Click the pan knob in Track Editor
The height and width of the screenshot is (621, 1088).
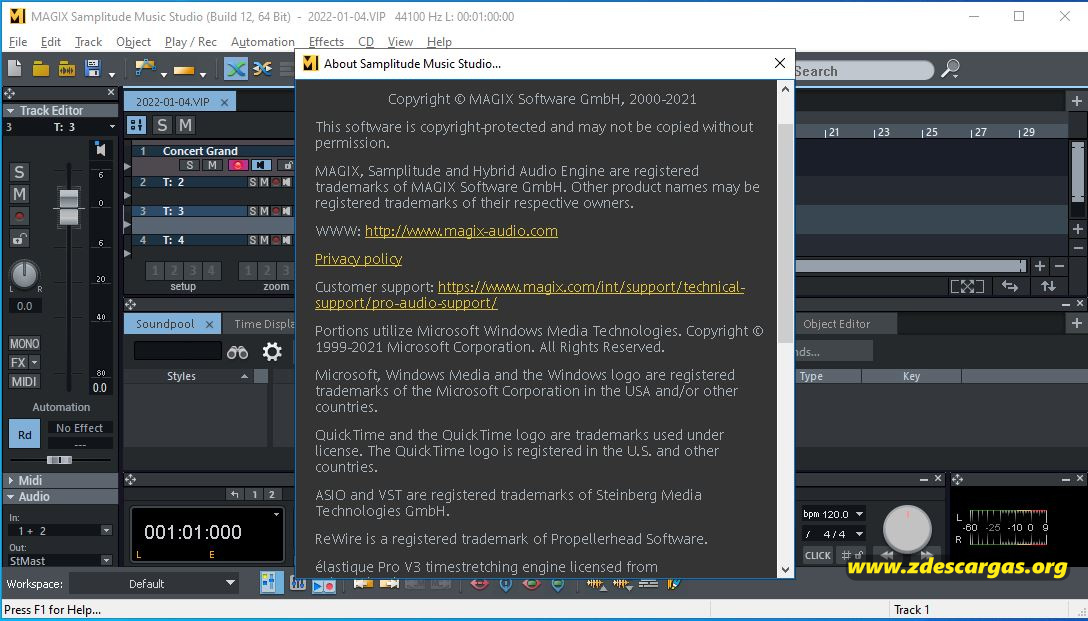point(24,275)
